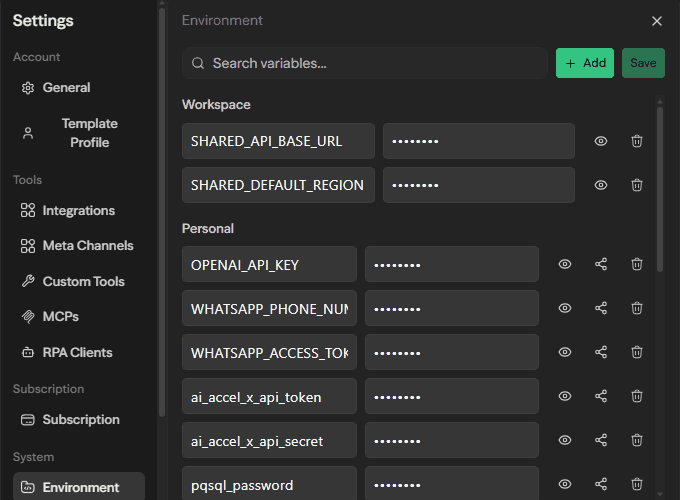Image resolution: width=680 pixels, height=500 pixels.
Task: Edit the WHATSAPP_PHONE_NUM name field
Action: pos(269,308)
